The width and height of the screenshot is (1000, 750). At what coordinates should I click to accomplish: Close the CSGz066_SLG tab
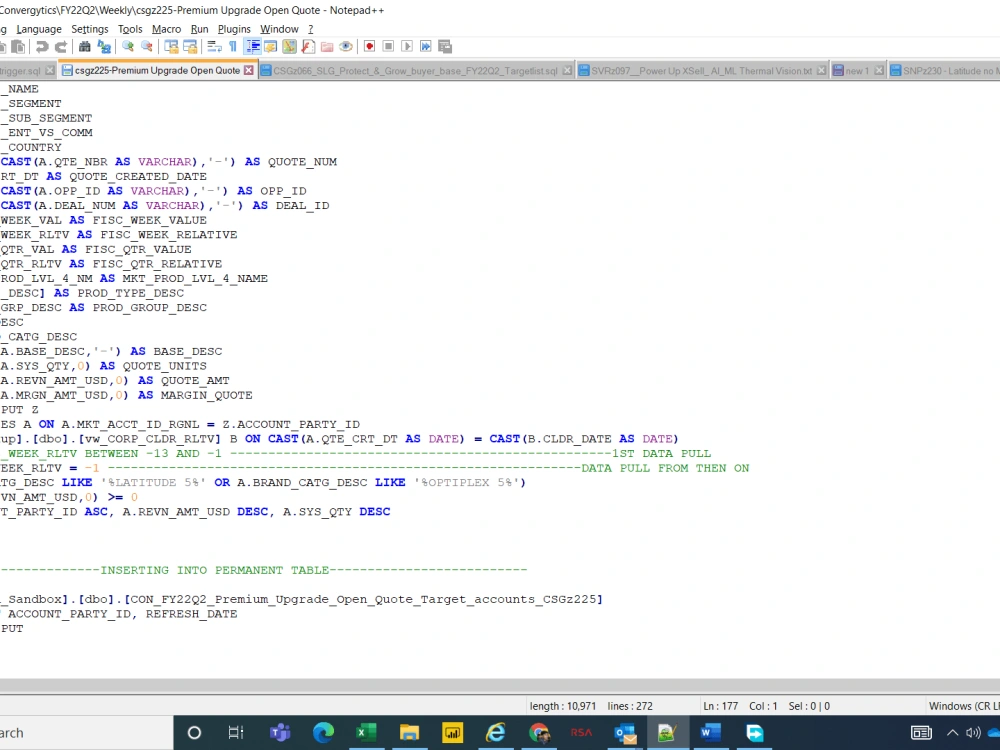point(567,71)
